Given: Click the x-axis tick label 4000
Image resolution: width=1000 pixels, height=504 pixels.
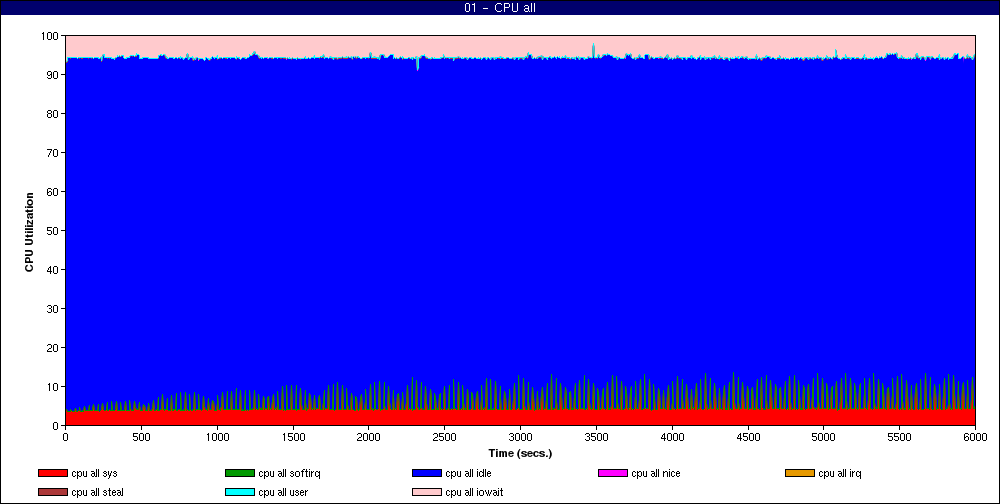Looking at the screenshot, I should click(672, 437).
